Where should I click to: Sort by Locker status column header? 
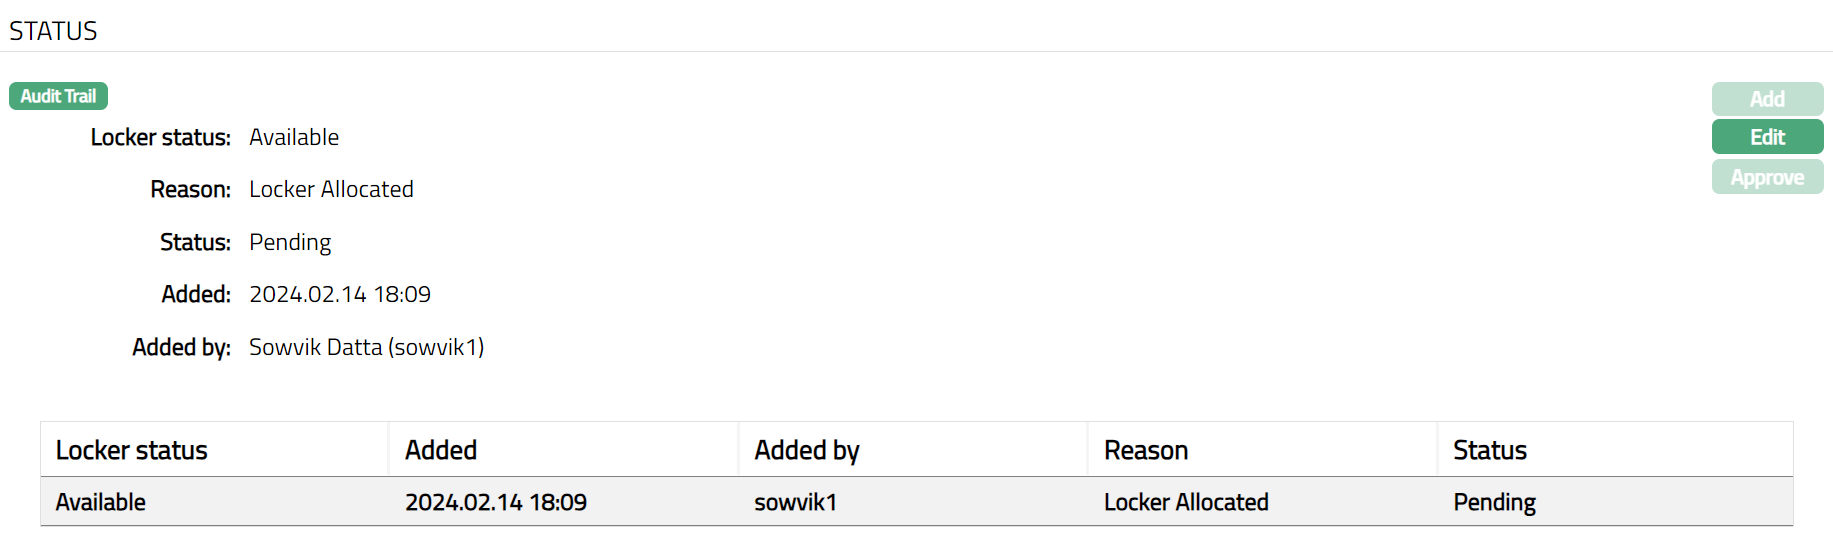click(x=132, y=450)
